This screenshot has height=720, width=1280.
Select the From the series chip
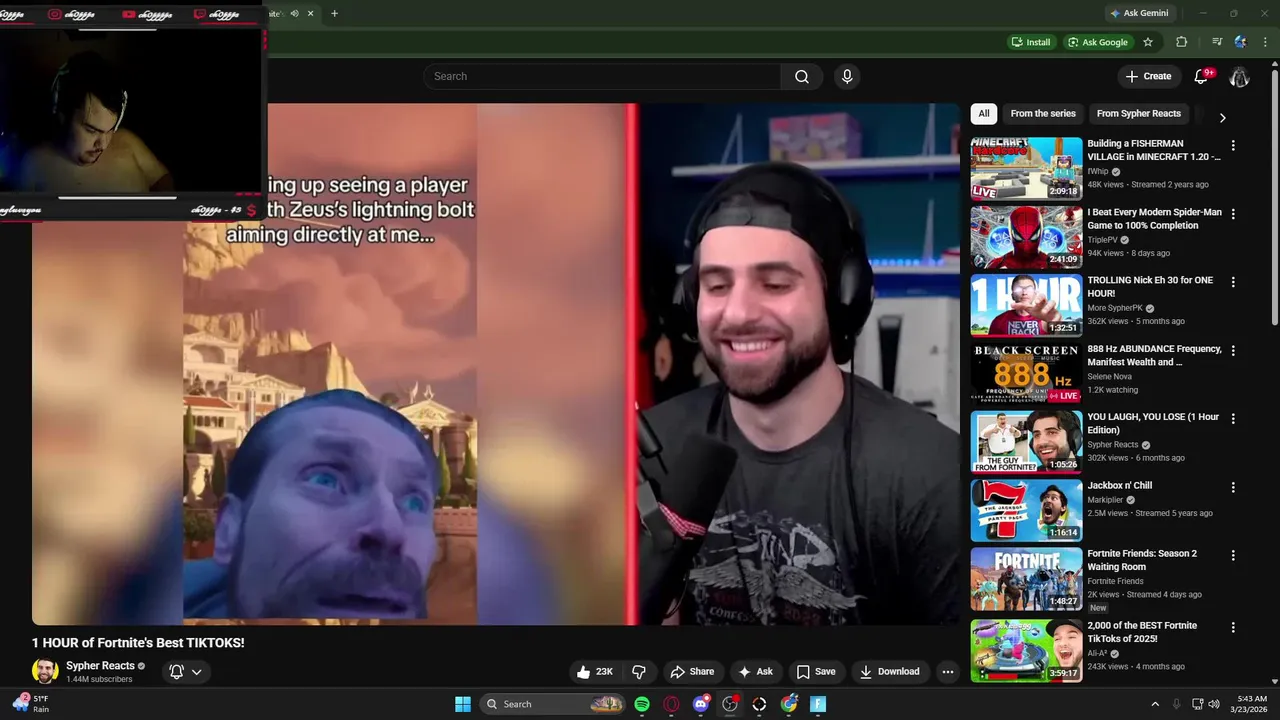click(1043, 113)
